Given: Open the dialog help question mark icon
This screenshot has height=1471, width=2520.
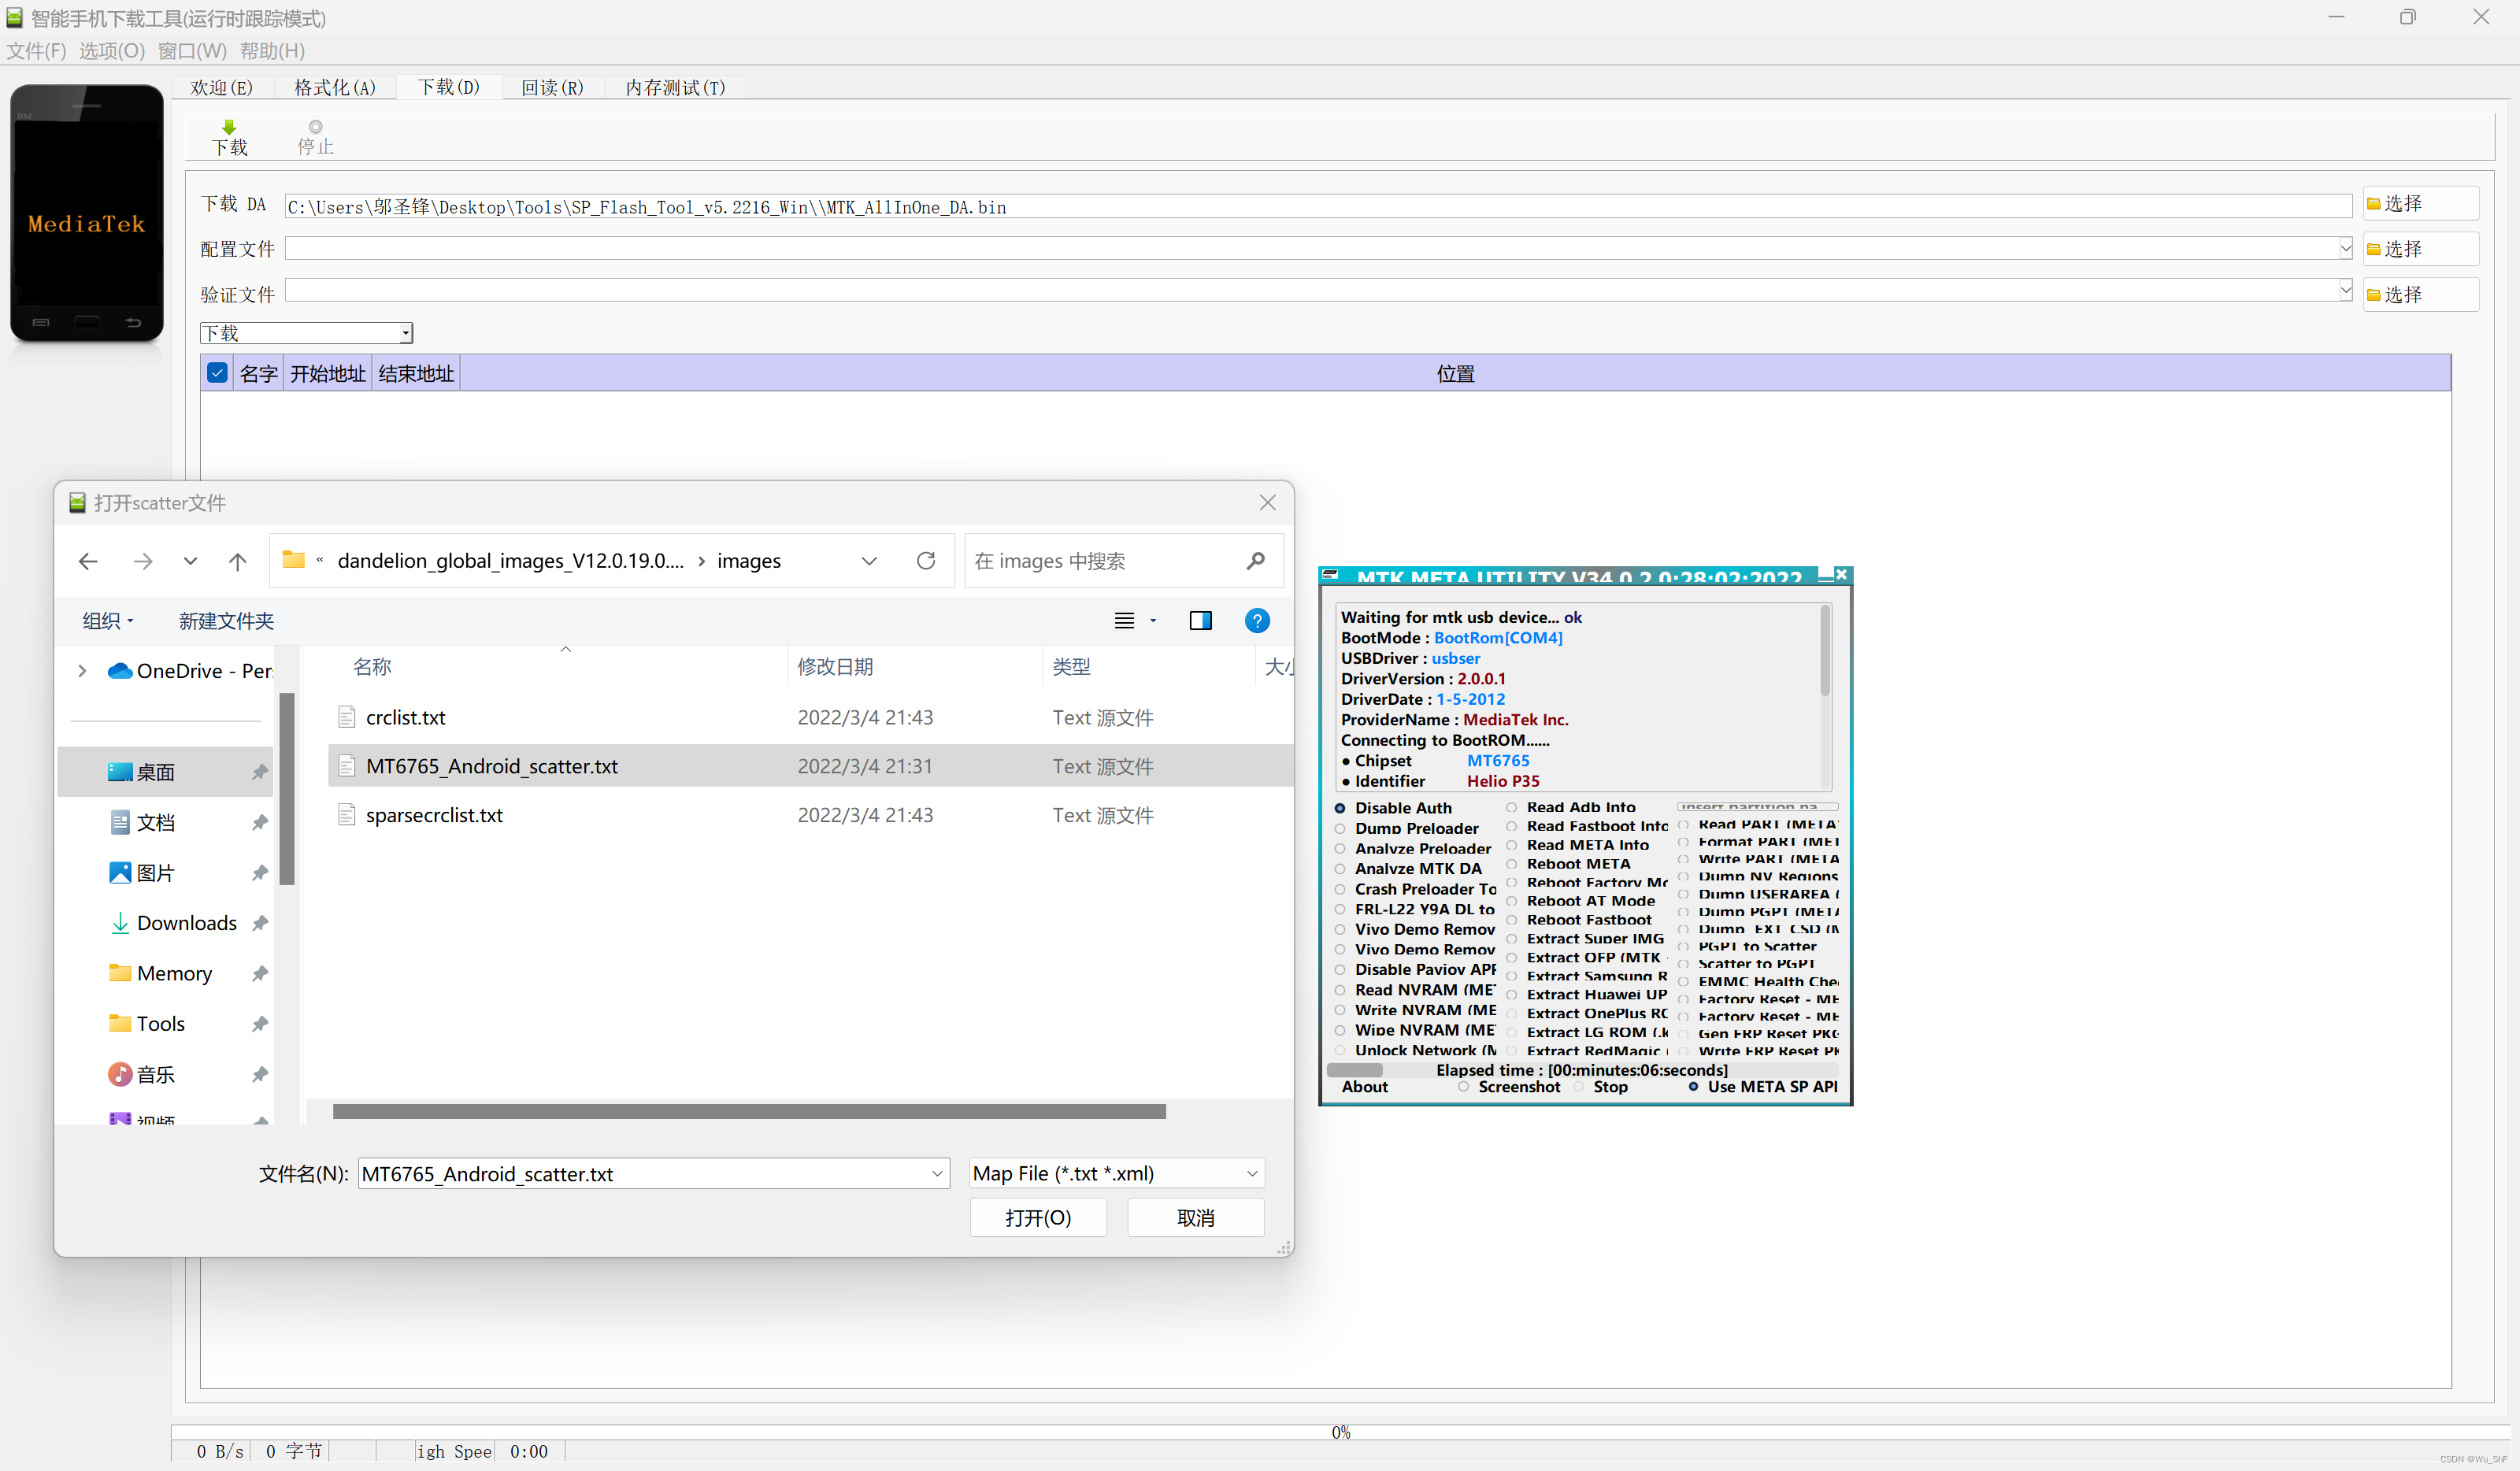Looking at the screenshot, I should (1257, 621).
